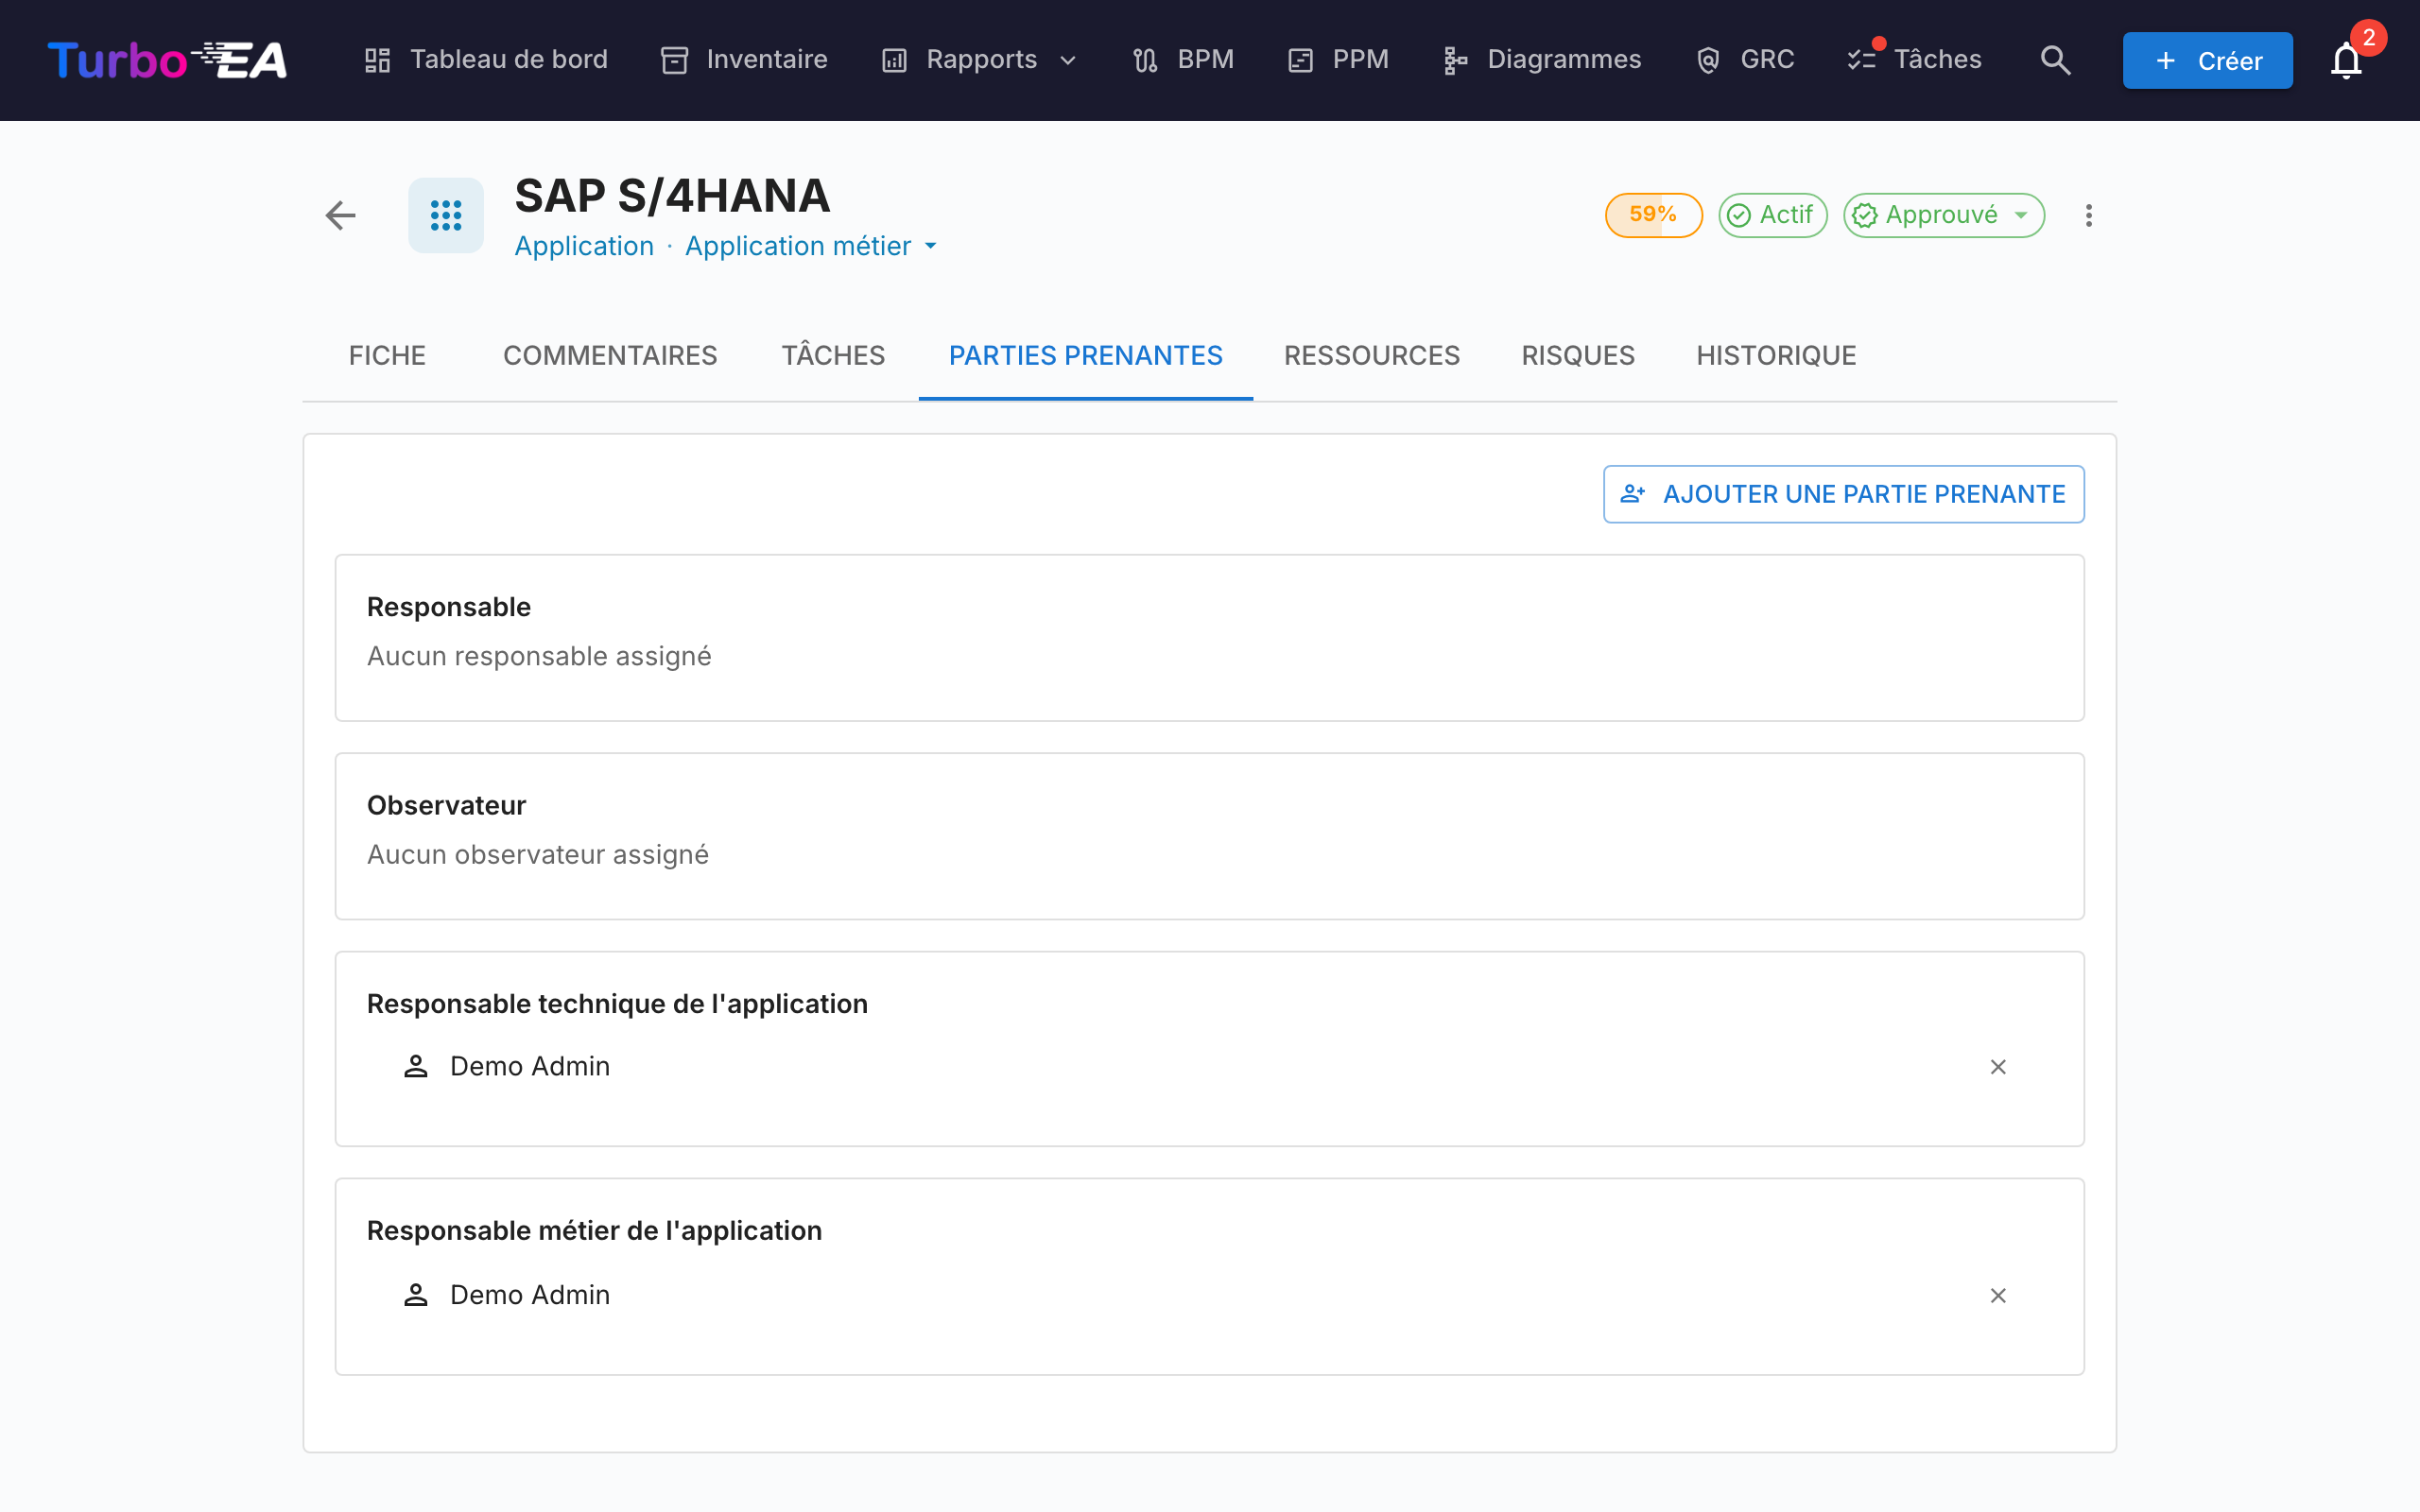Screen dimensions: 2420x1512
Task: Switch to the Fiche tab
Action: (x=387, y=355)
